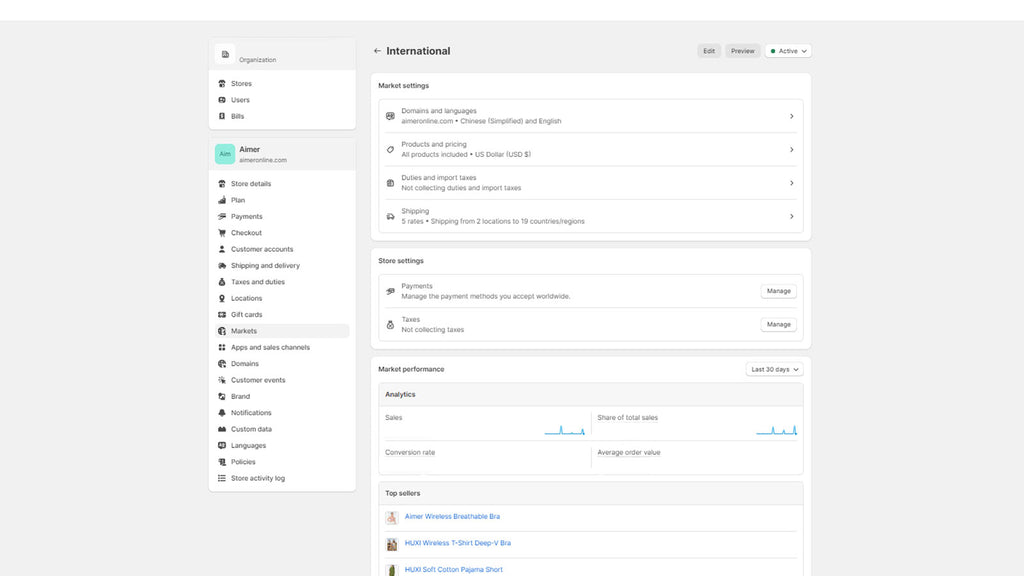Open Aimer Wireless Breathable Bra link

coord(452,517)
